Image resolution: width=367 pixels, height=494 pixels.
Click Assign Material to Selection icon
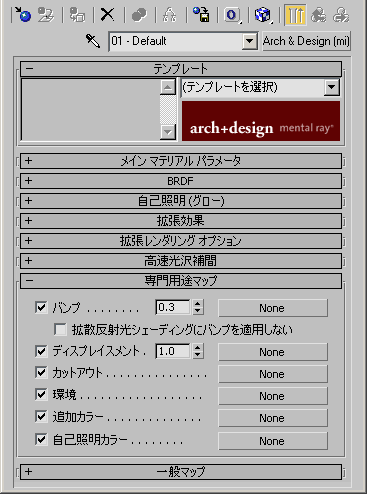(77, 15)
